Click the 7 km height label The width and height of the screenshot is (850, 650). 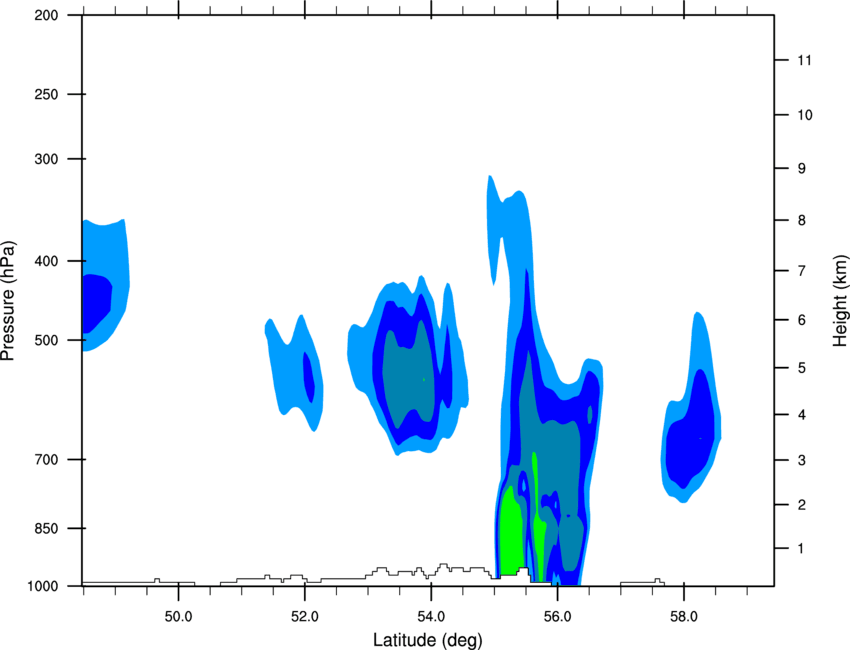802,270
